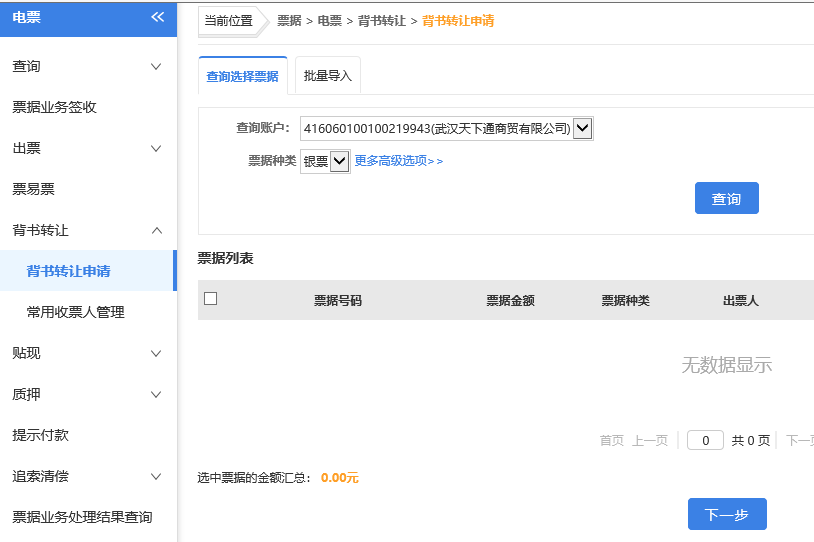Click the blue 下一步 button
Screen dimensions: 814x542
point(727,514)
